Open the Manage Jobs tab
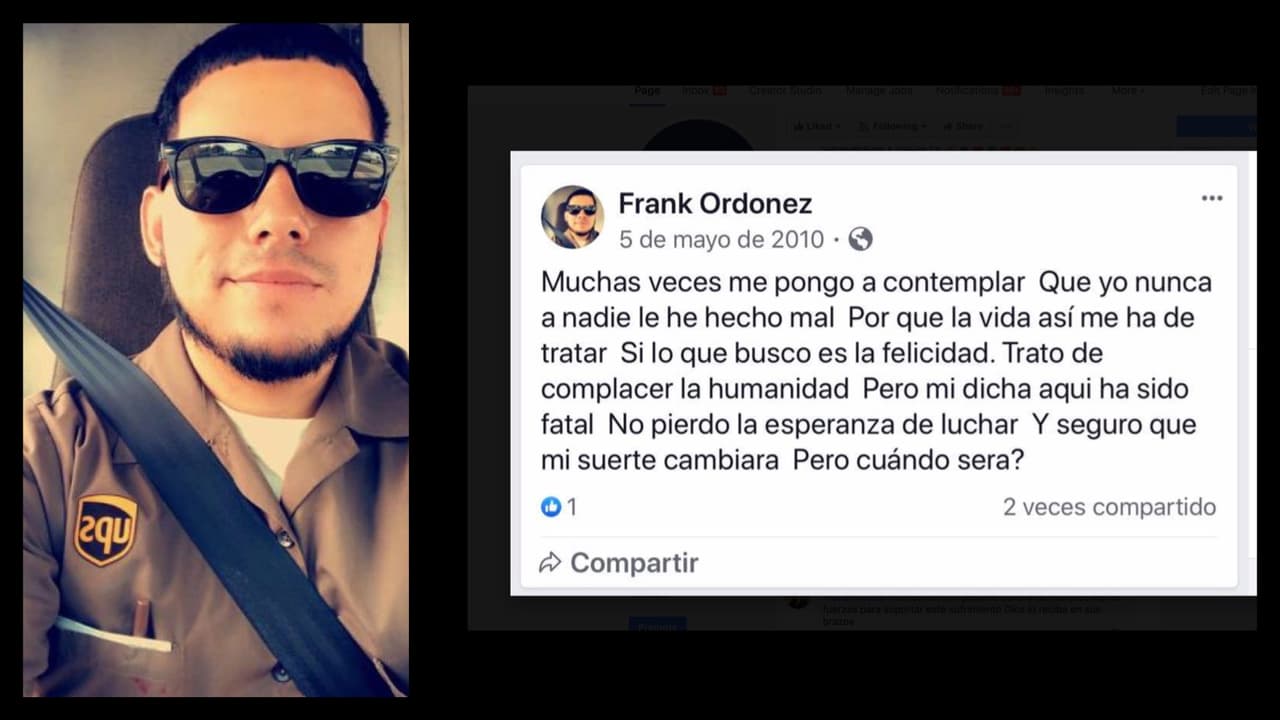 (879, 91)
